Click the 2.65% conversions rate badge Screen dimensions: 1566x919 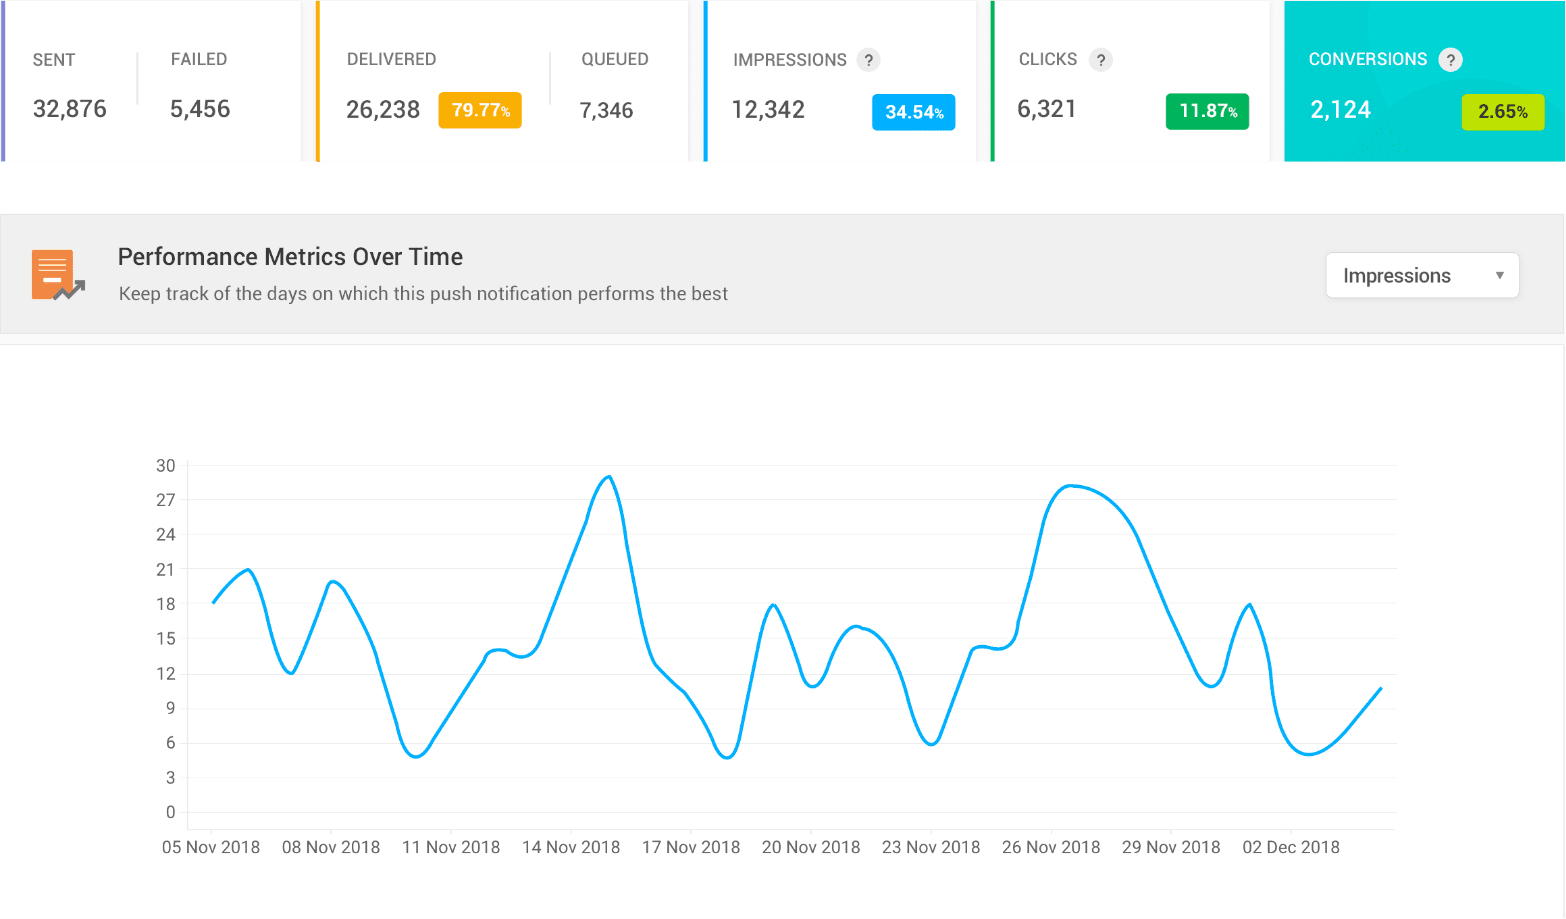click(1502, 112)
